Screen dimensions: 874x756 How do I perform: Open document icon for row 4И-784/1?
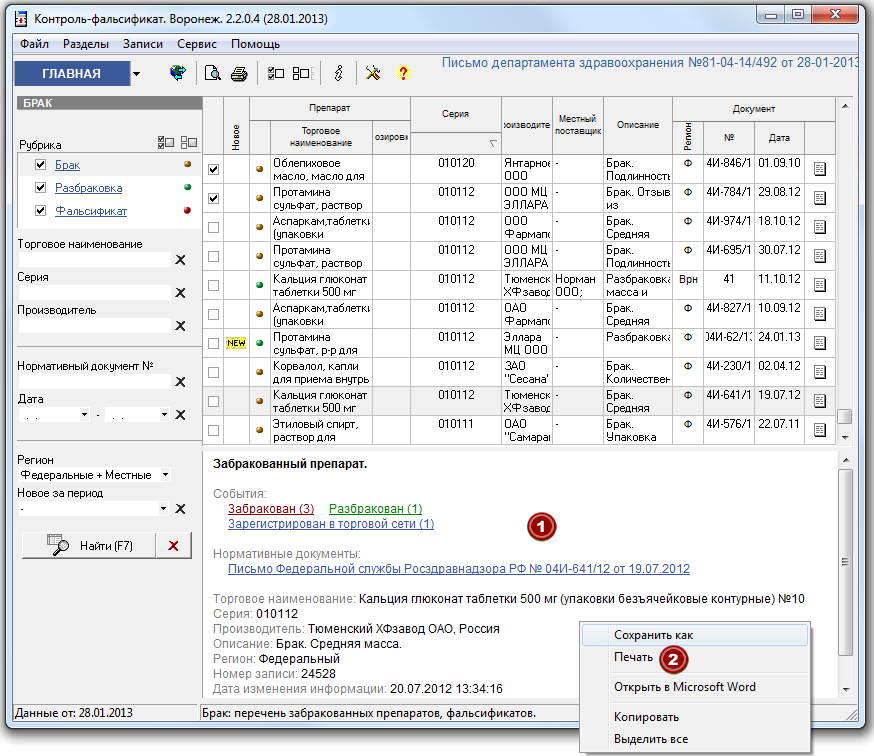click(x=819, y=198)
